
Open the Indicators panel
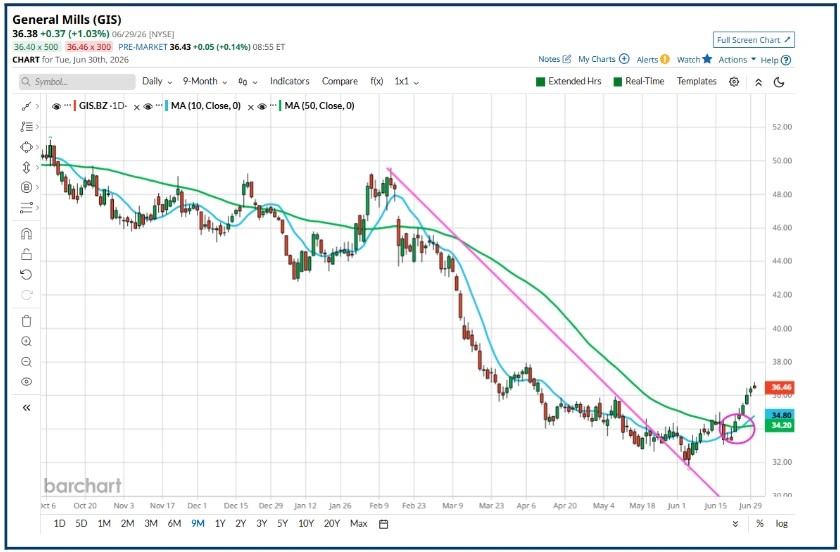(x=289, y=81)
